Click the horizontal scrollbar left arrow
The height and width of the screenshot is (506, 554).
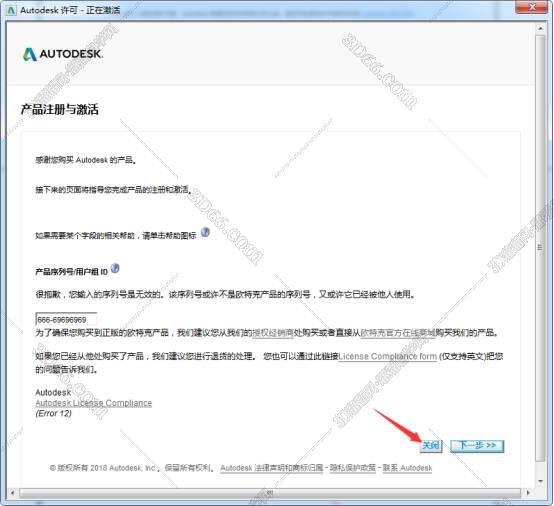click(x=12, y=493)
